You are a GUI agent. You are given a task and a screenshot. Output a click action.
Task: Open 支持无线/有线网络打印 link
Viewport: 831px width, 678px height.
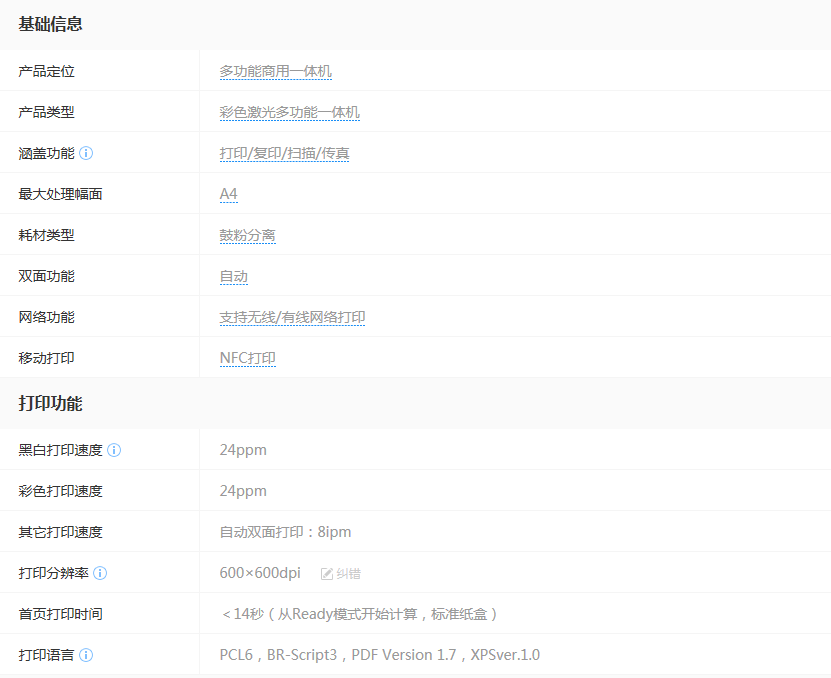pyautogui.click(x=292, y=317)
